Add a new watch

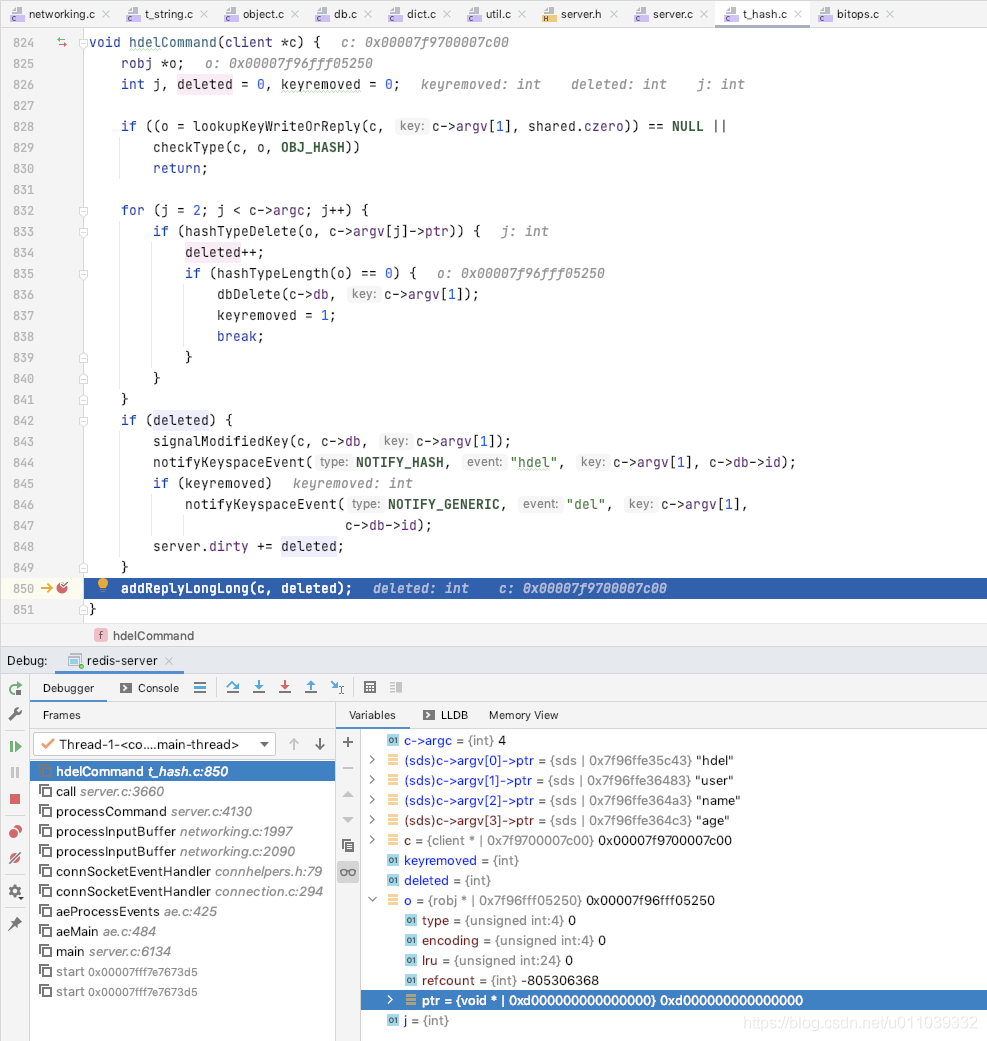click(x=348, y=742)
